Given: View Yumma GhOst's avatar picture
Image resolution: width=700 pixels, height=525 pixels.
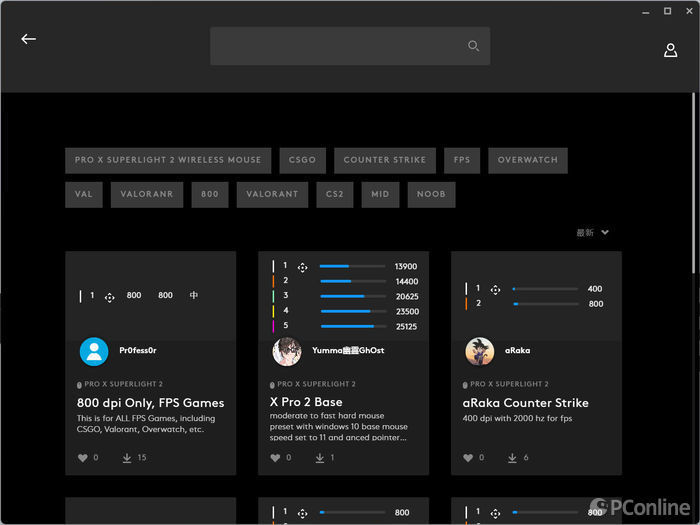Looking at the screenshot, I should [x=287, y=352].
